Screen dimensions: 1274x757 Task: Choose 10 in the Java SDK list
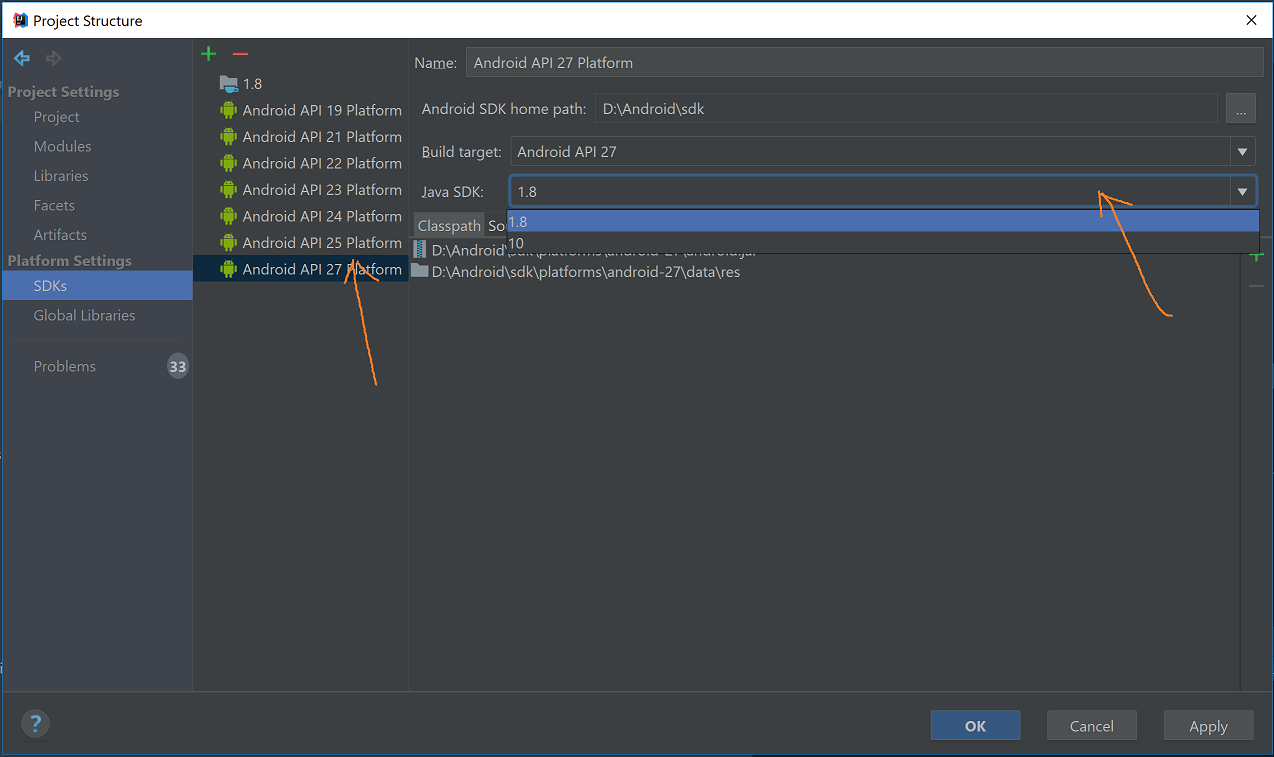click(x=883, y=243)
